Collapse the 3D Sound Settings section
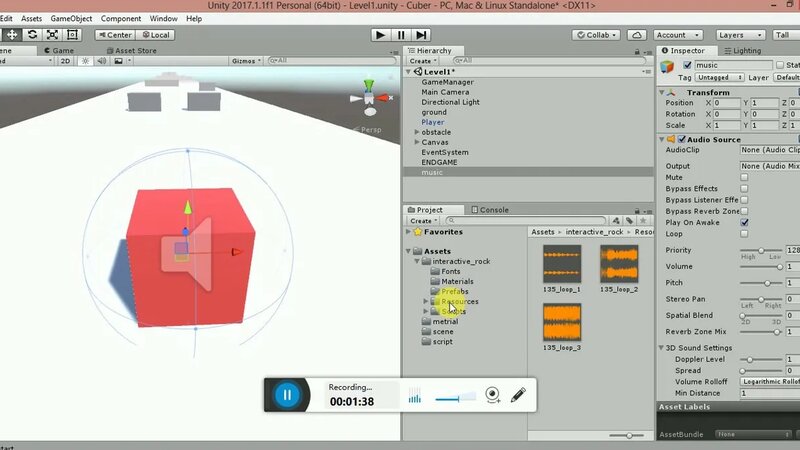This screenshot has width=800, height=450. (661, 348)
